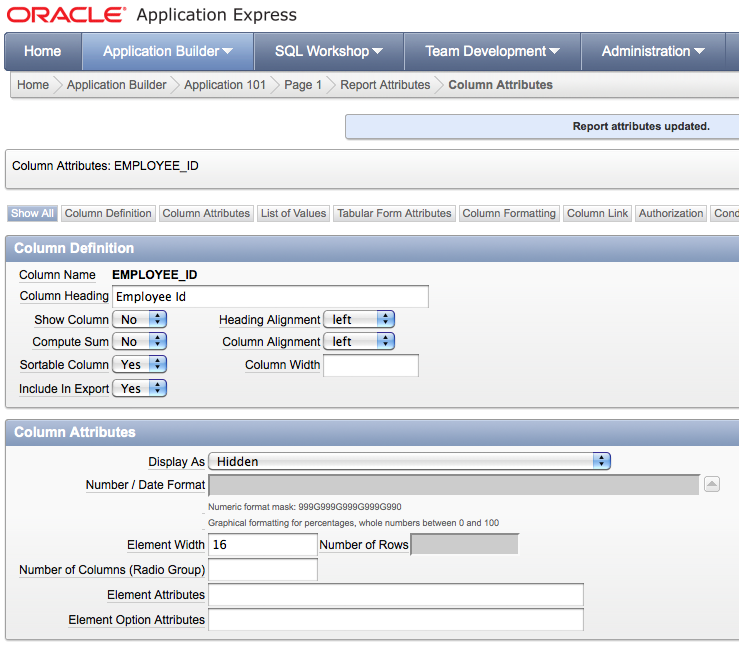Focus the Number of Columns (Radio Group) field

[263, 570]
